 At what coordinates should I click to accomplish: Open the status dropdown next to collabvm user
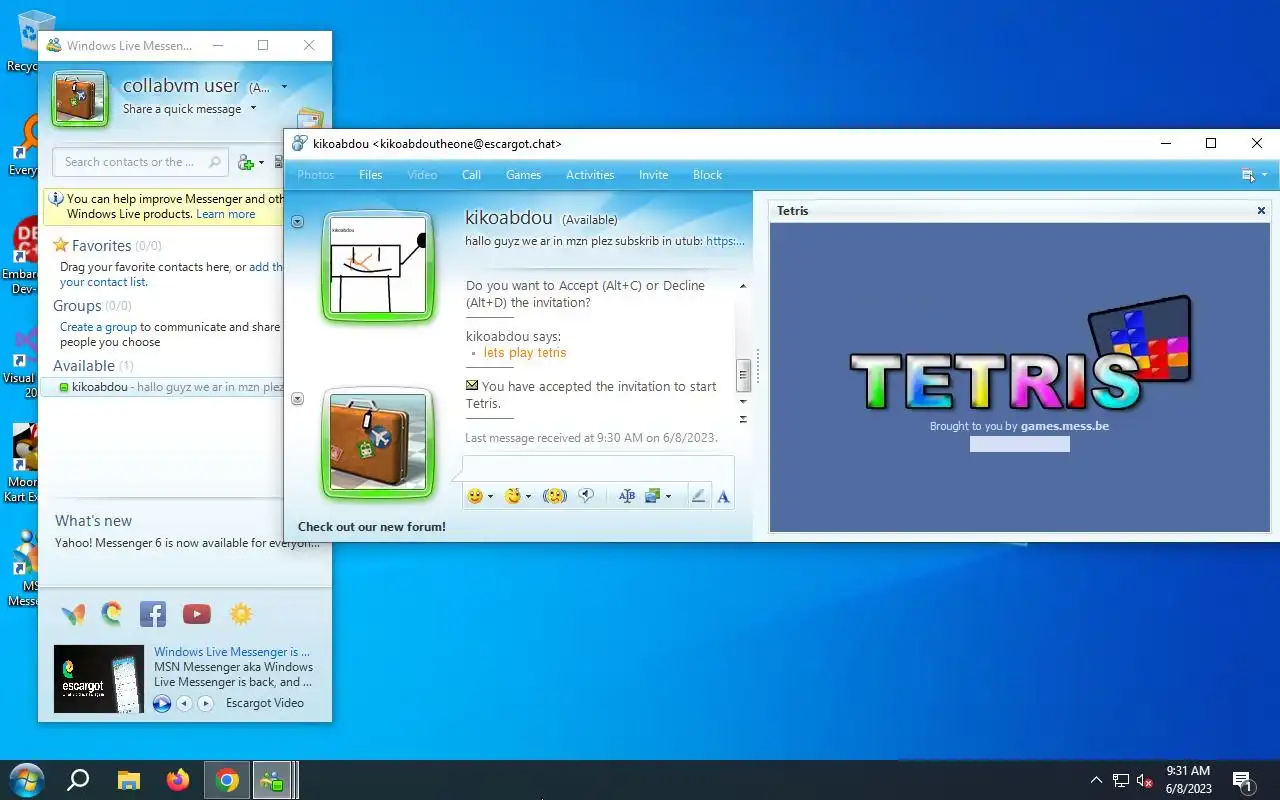click(x=284, y=87)
